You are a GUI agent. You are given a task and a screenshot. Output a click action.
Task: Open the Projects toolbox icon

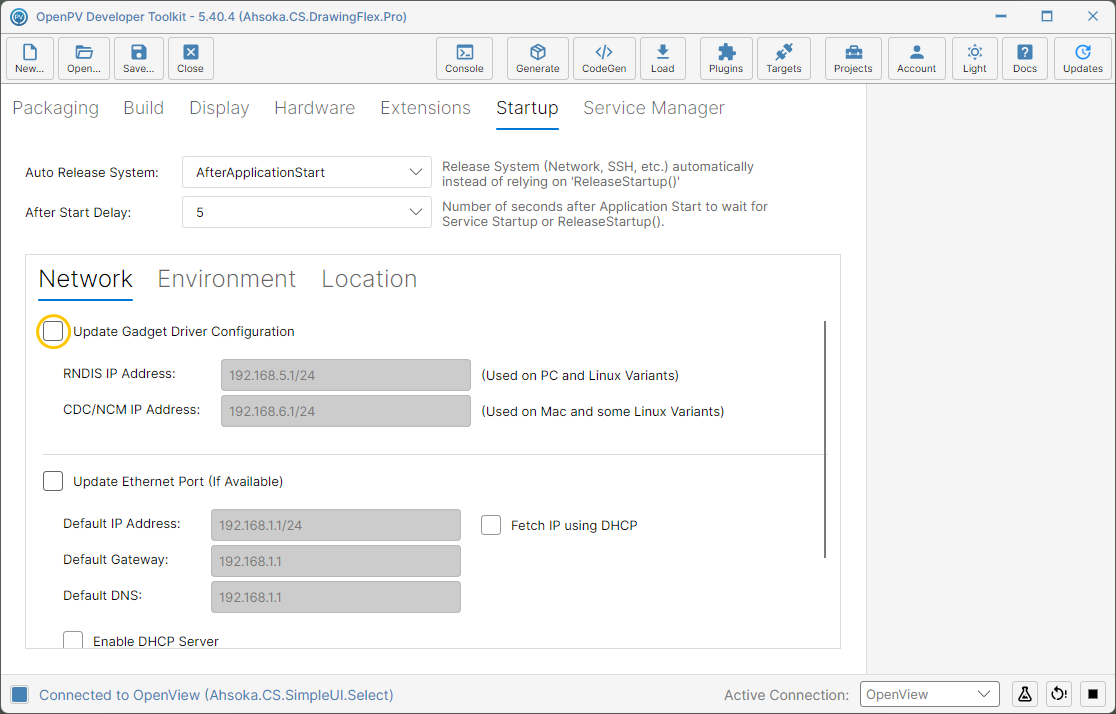853,58
